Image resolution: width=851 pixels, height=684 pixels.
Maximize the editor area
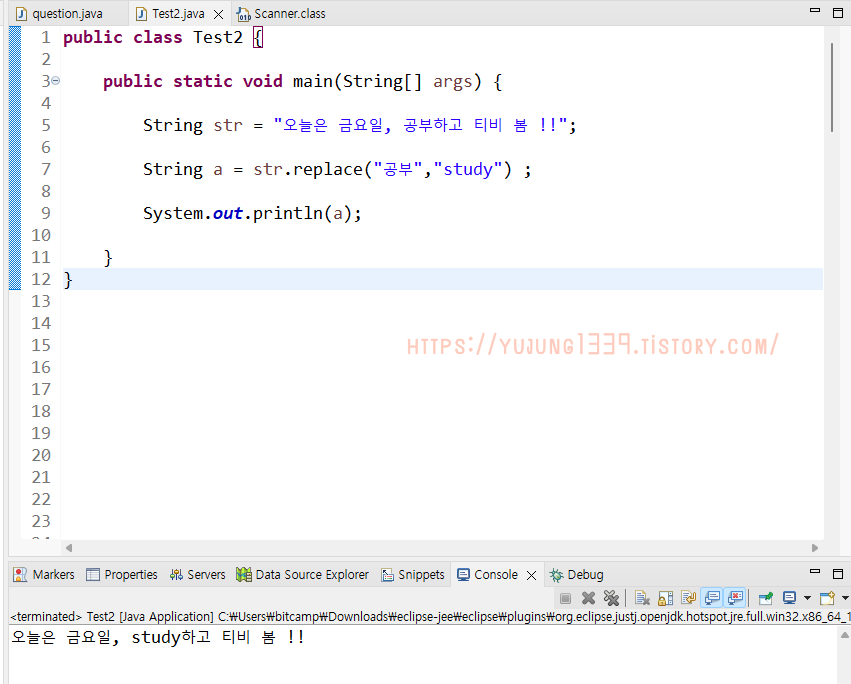pyautogui.click(x=838, y=13)
